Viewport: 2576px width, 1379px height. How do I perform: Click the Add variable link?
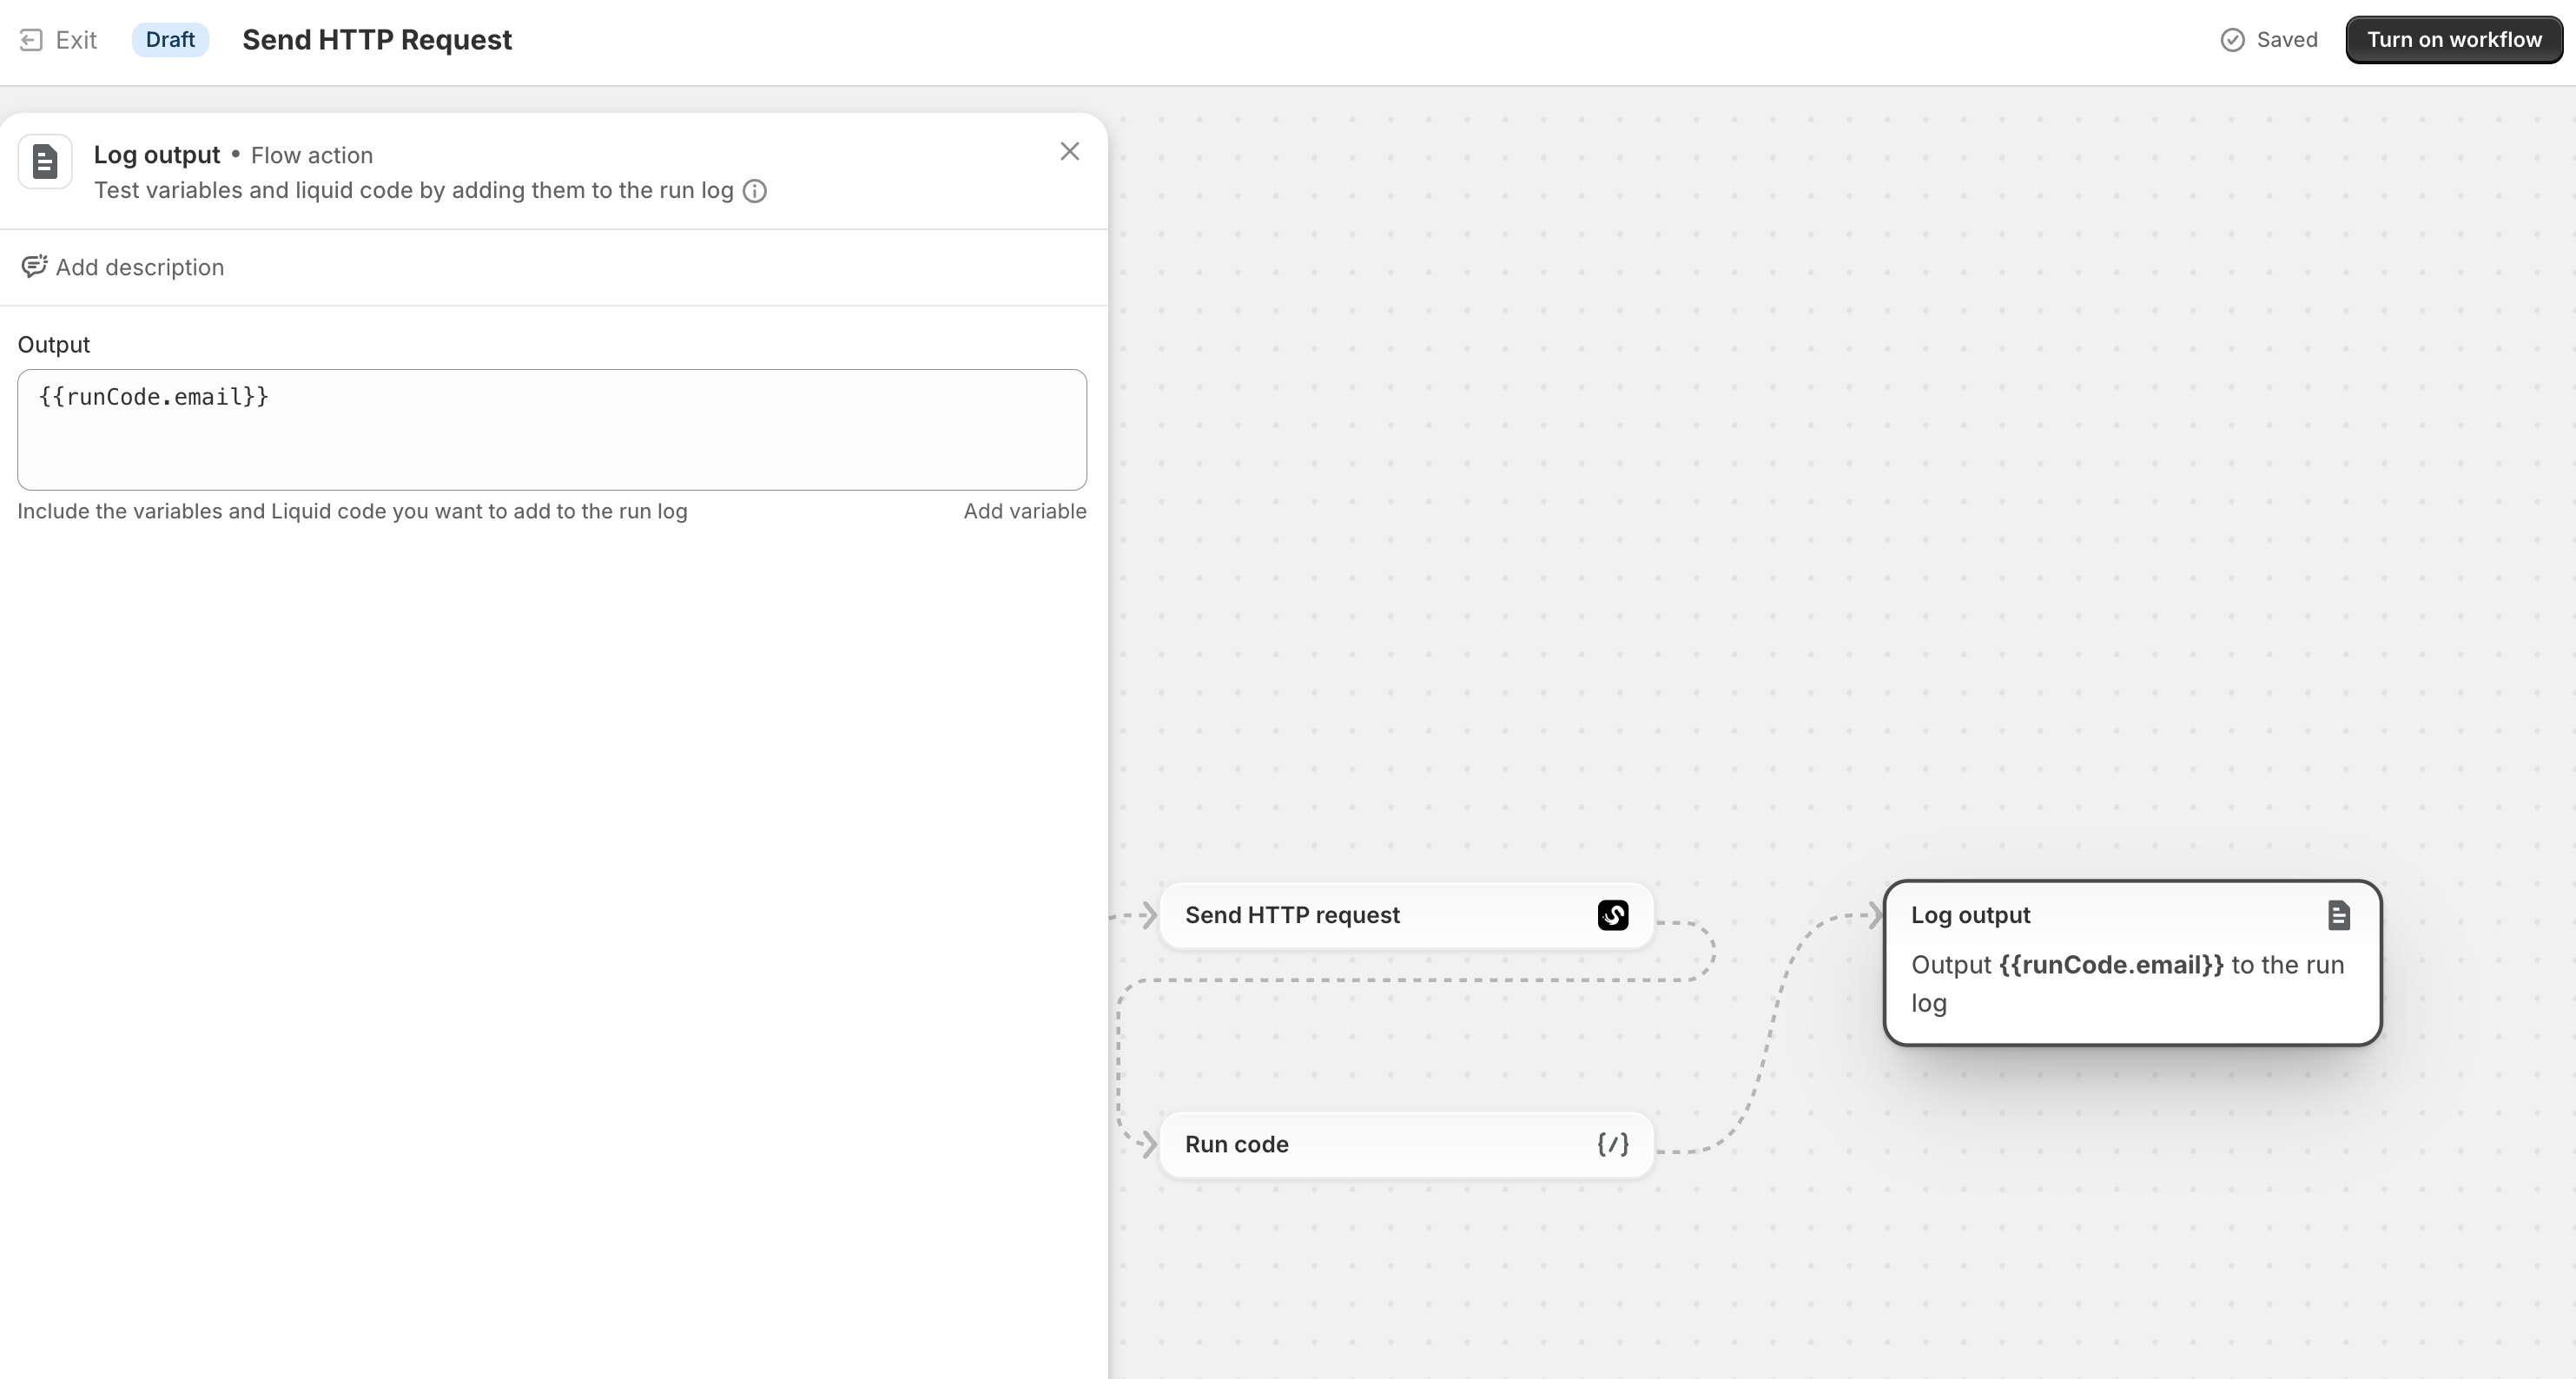coord(1024,511)
